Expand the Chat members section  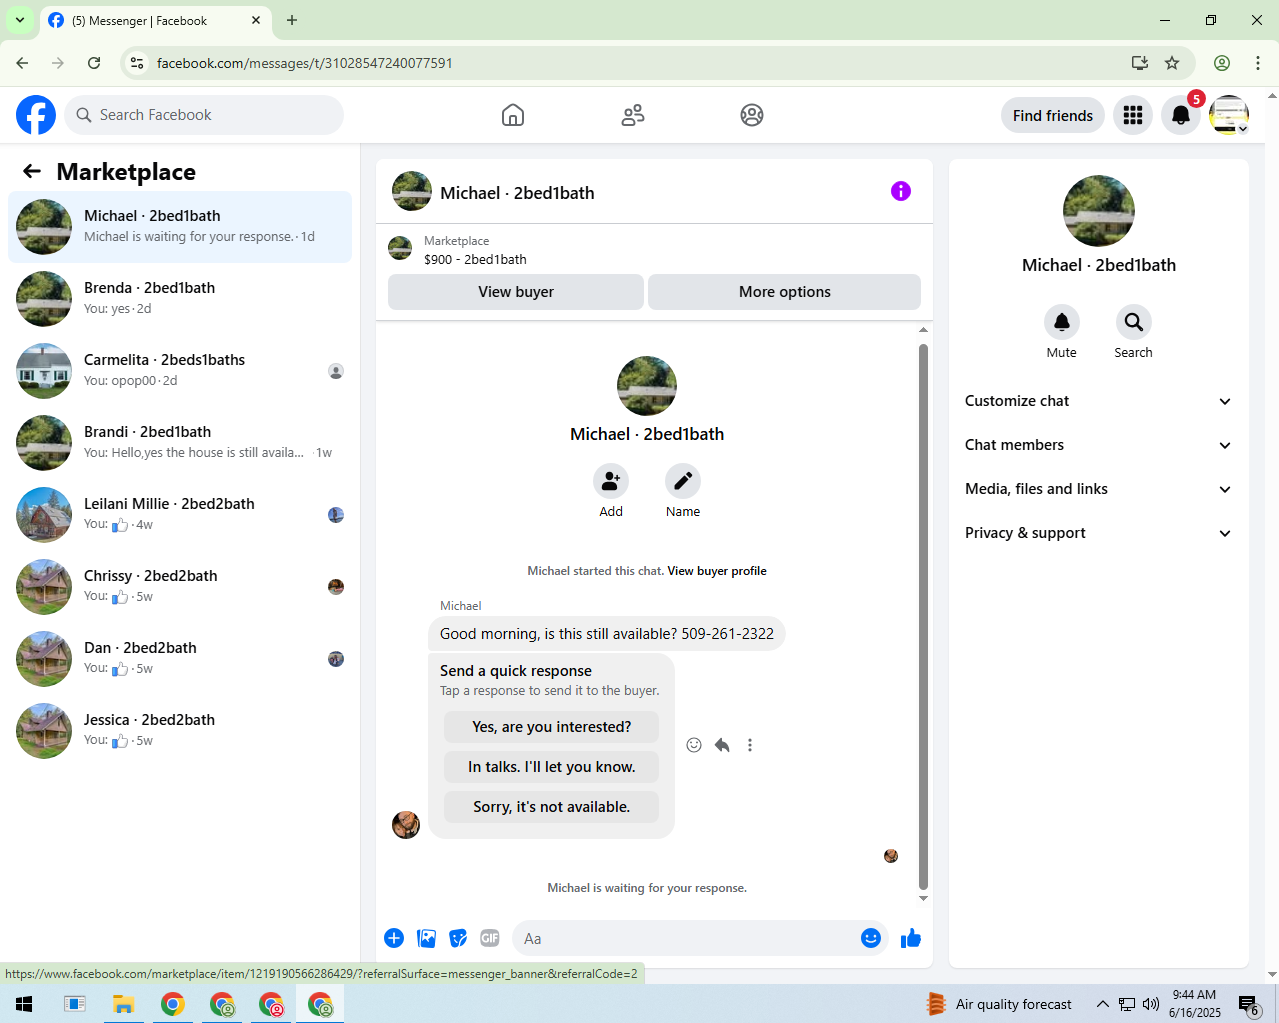click(x=1099, y=445)
